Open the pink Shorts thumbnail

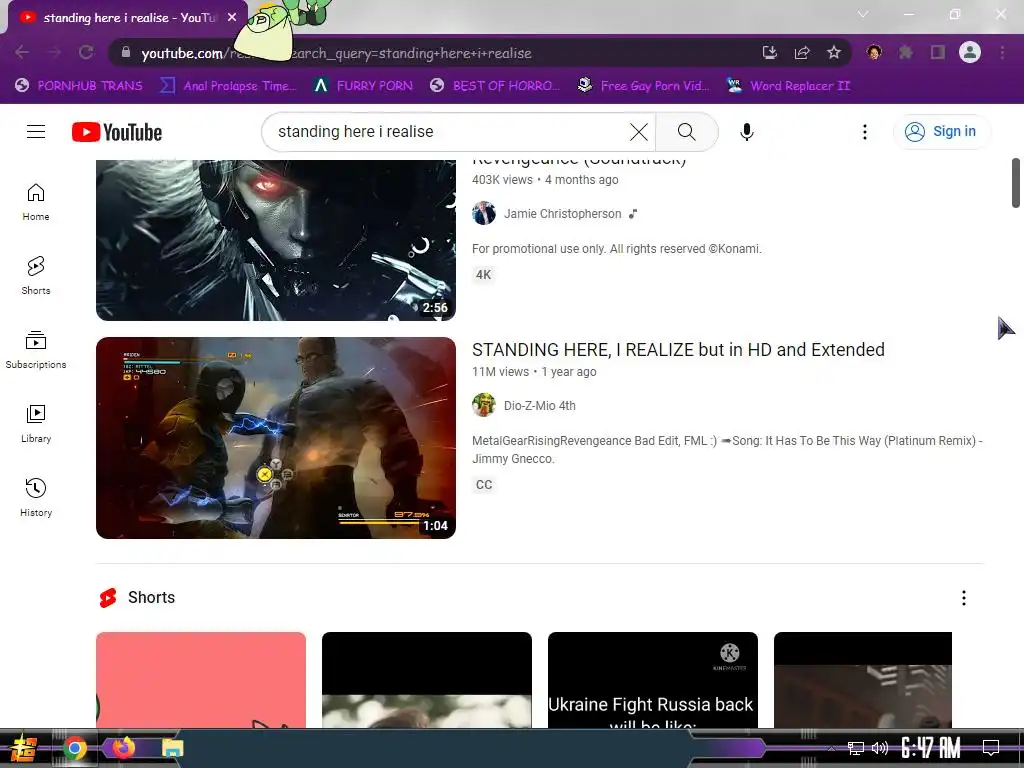(200, 679)
